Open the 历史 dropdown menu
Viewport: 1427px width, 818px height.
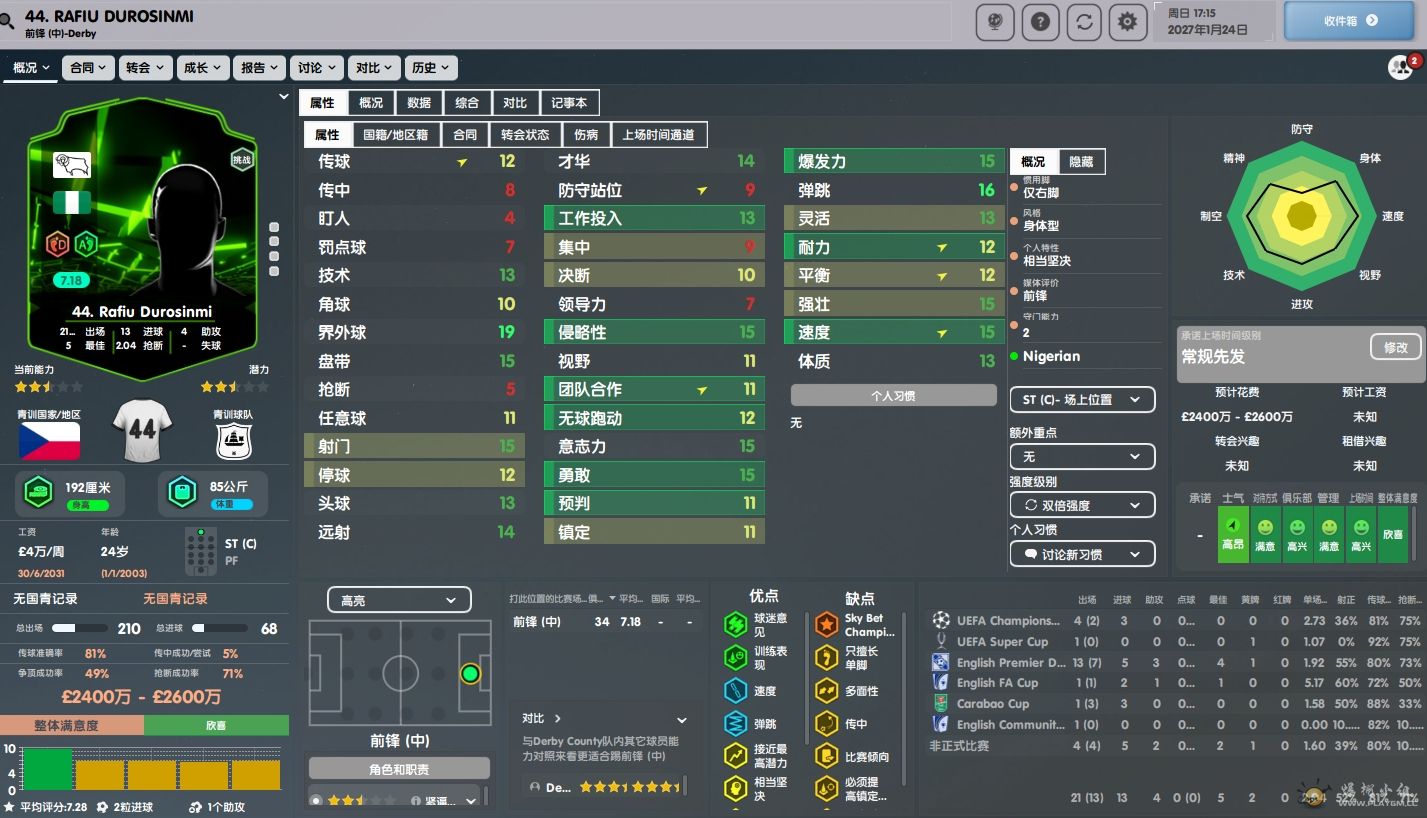(431, 68)
